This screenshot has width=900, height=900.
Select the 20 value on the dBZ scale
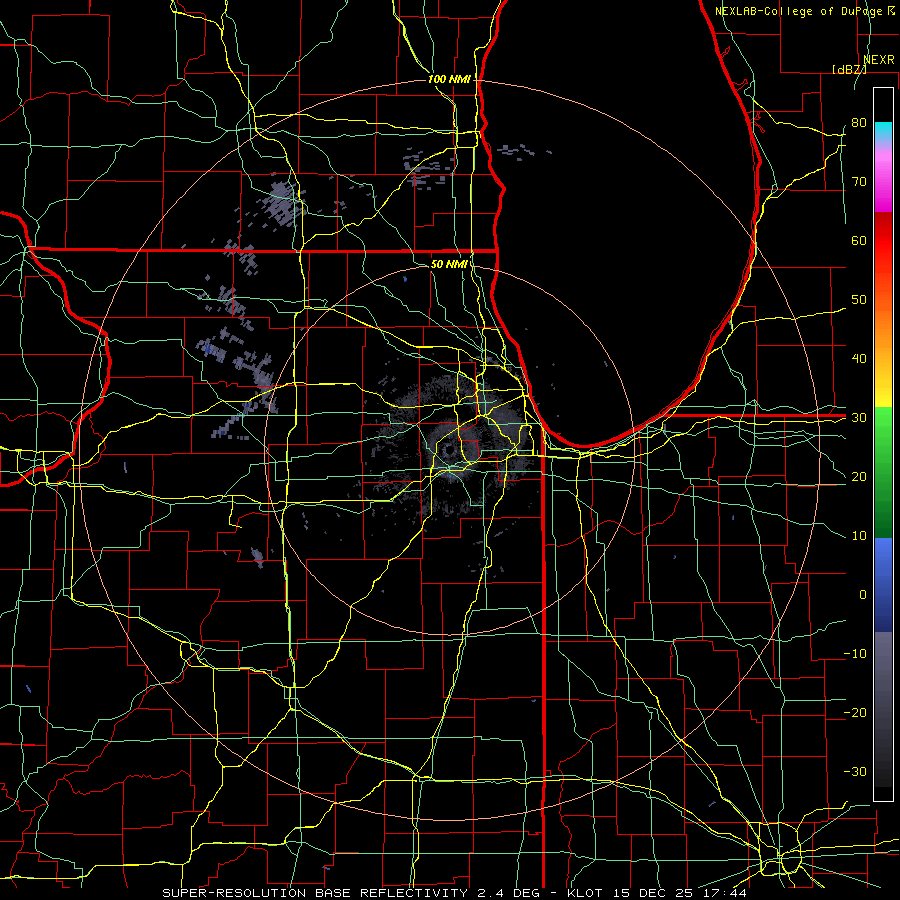(859, 477)
